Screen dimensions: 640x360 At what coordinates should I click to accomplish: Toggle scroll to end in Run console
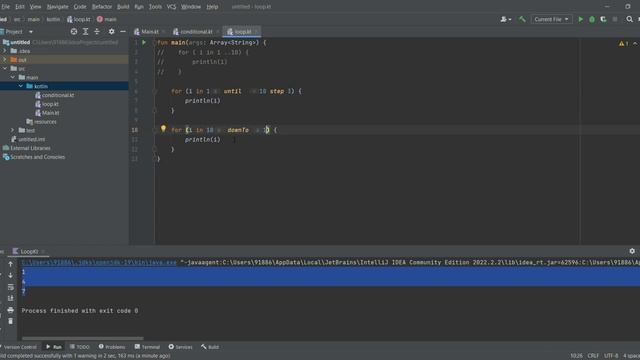[11, 298]
